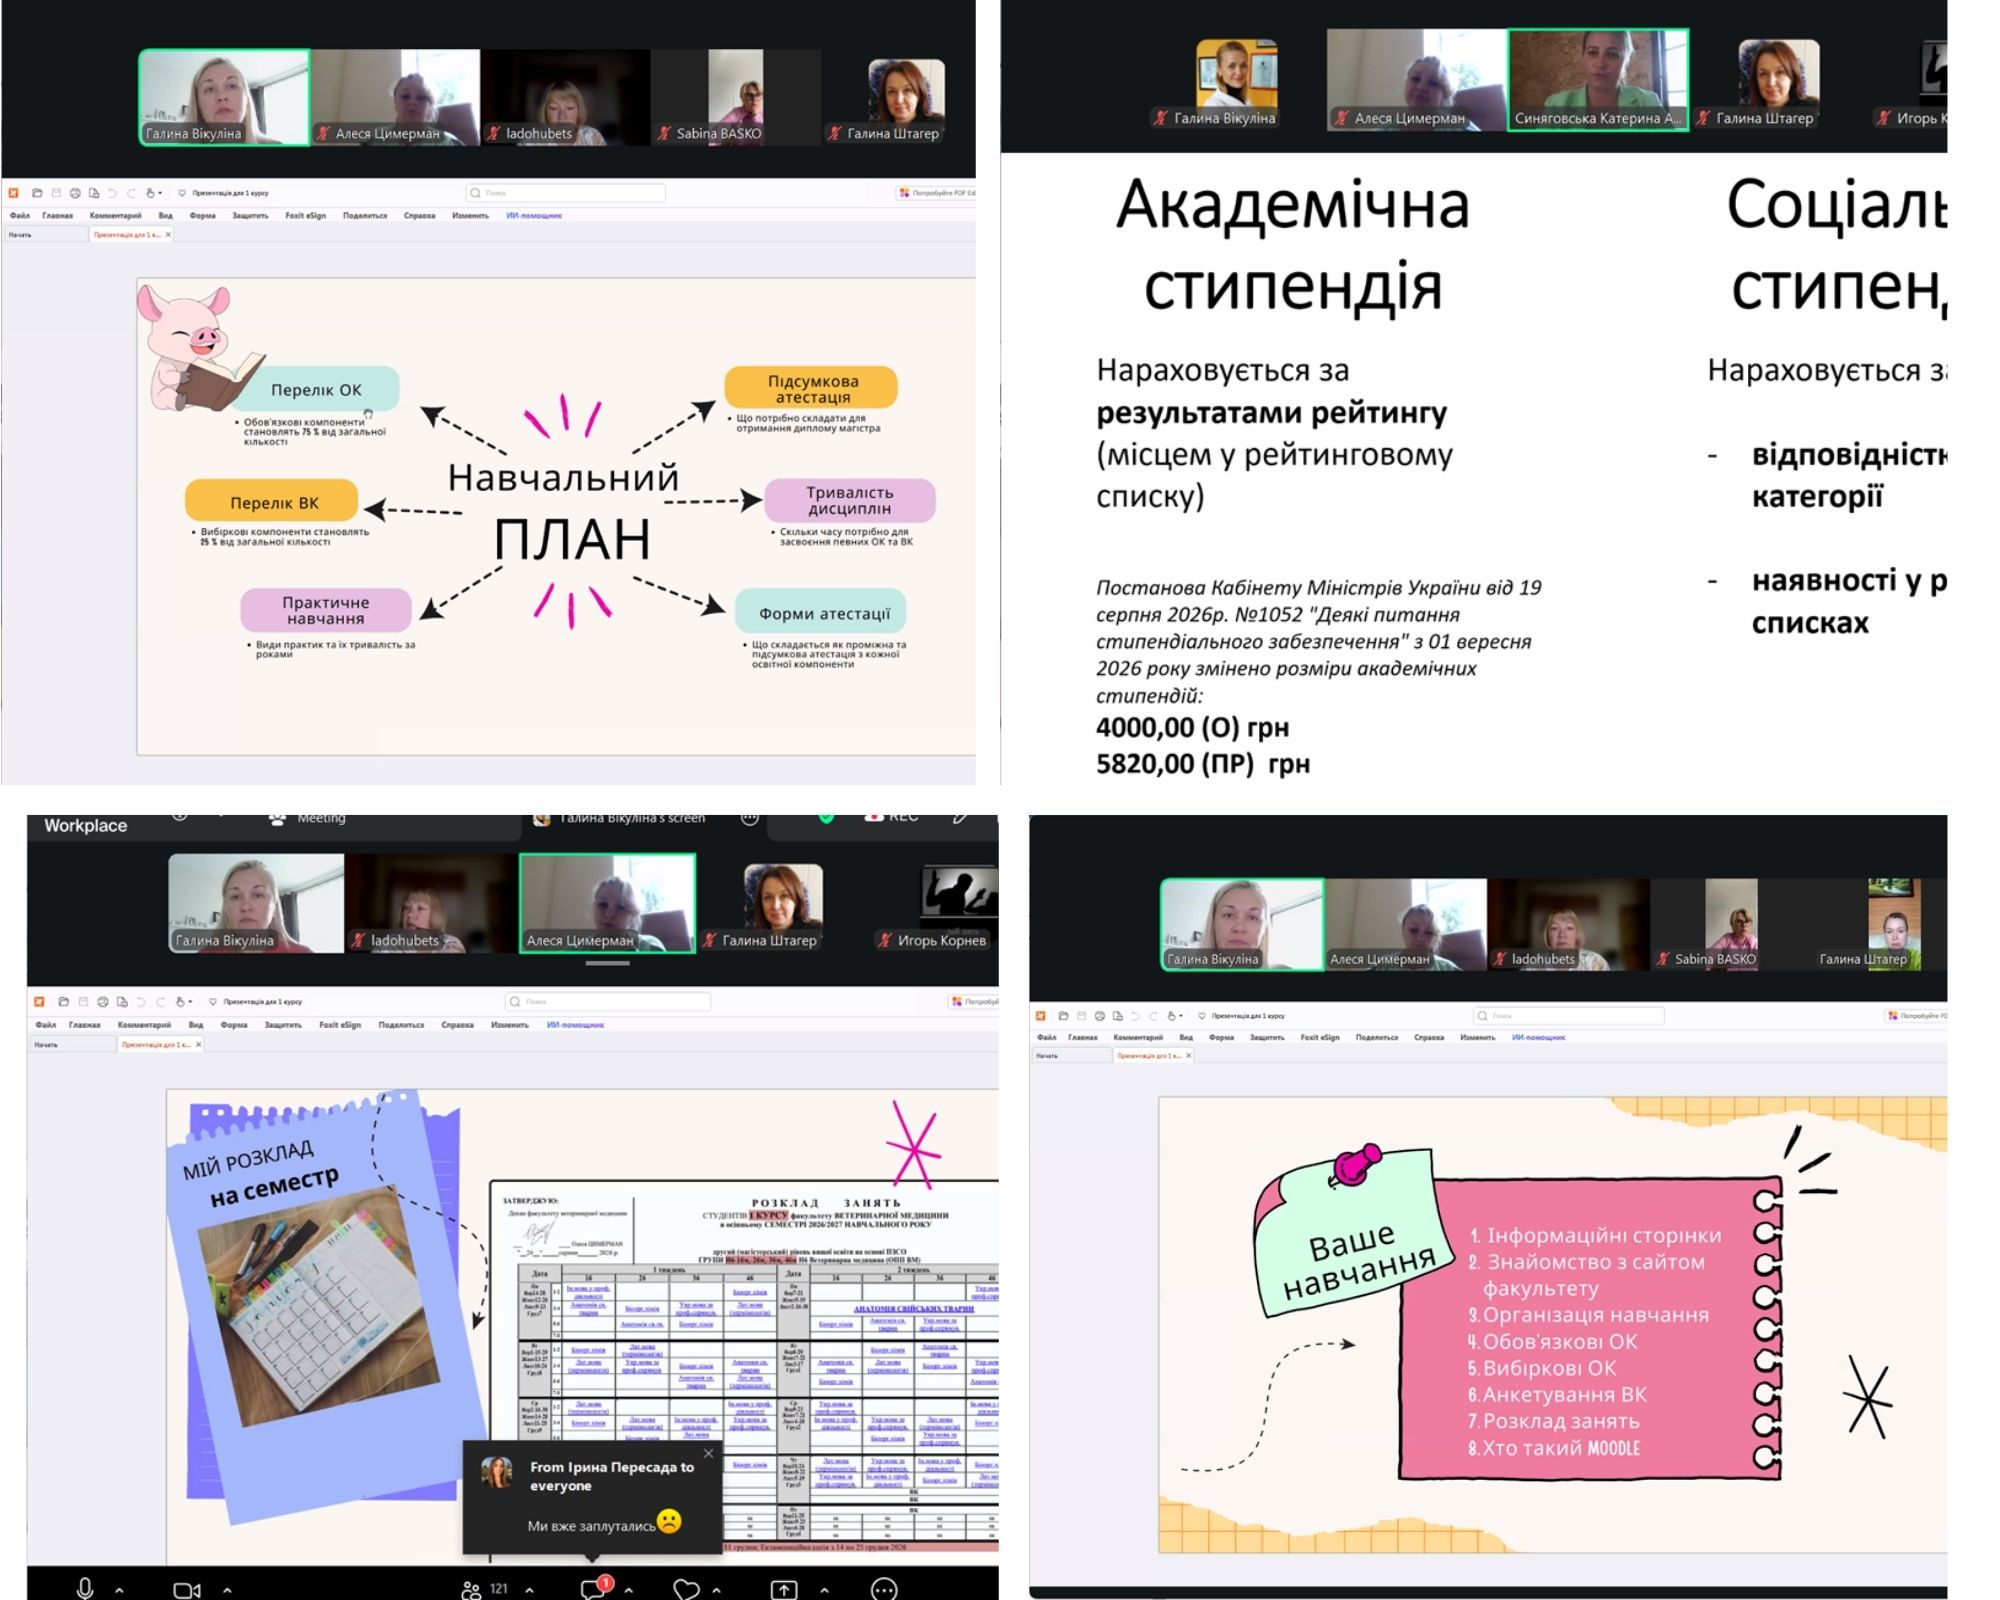The width and height of the screenshot is (2000, 1600).
Task: Click the share screen icon
Action: [784, 1589]
